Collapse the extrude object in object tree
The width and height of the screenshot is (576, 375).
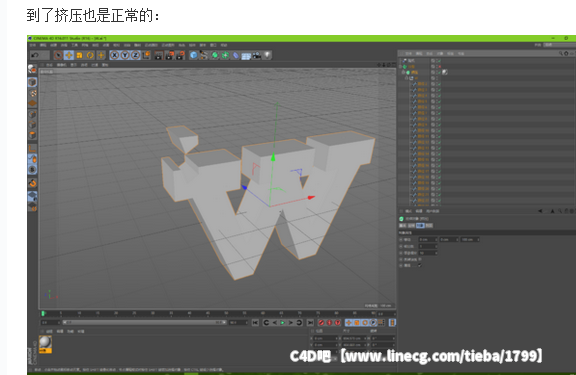pyautogui.click(x=403, y=72)
